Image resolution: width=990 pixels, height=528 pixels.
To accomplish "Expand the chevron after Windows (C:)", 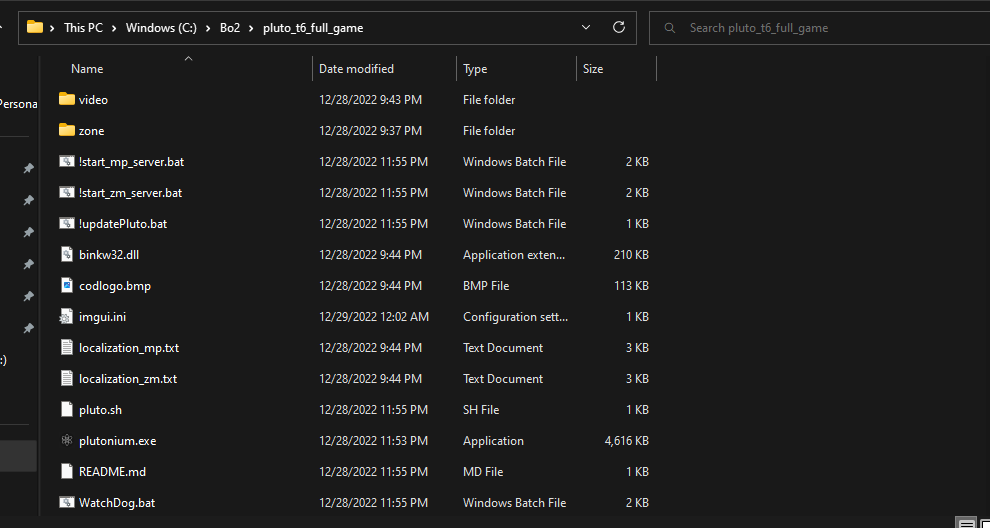I will click(x=208, y=28).
